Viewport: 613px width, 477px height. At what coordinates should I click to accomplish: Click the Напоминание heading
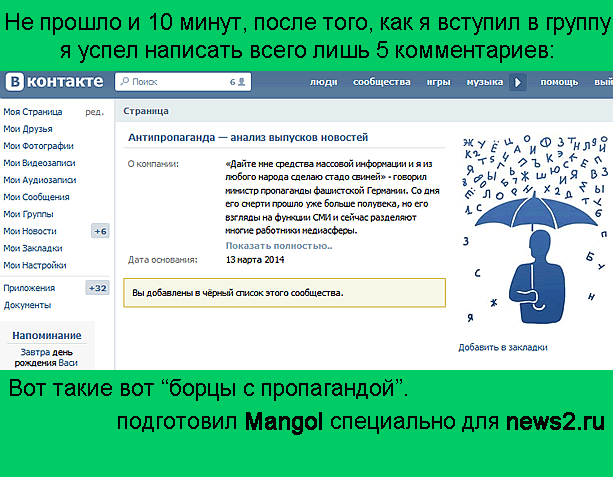pos(47,335)
